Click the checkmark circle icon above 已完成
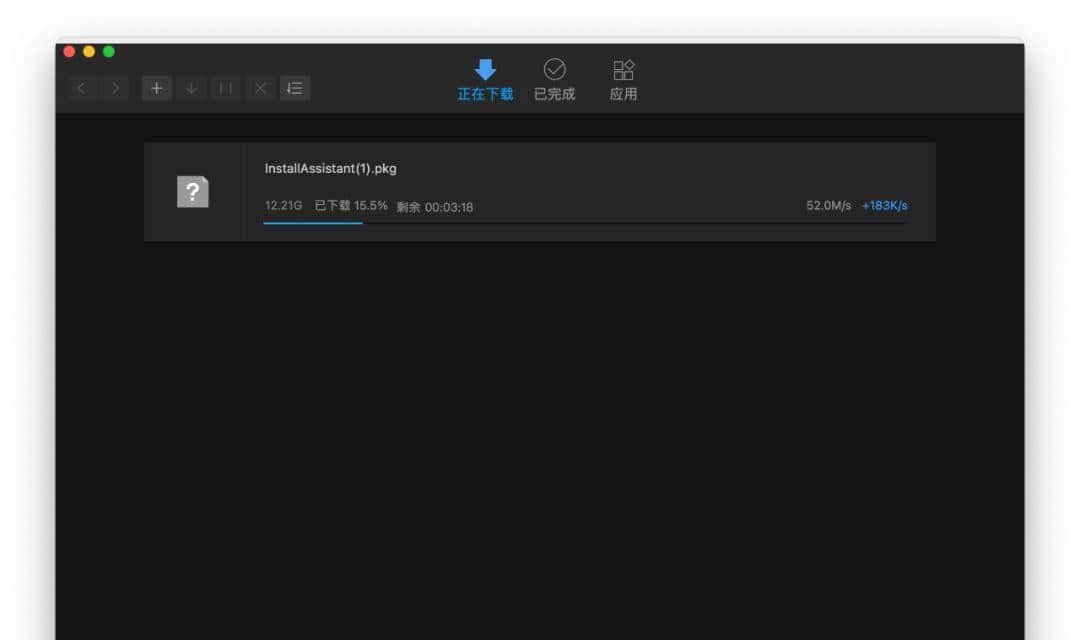Viewport: 1080px width, 640px height. (x=554, y=68)
